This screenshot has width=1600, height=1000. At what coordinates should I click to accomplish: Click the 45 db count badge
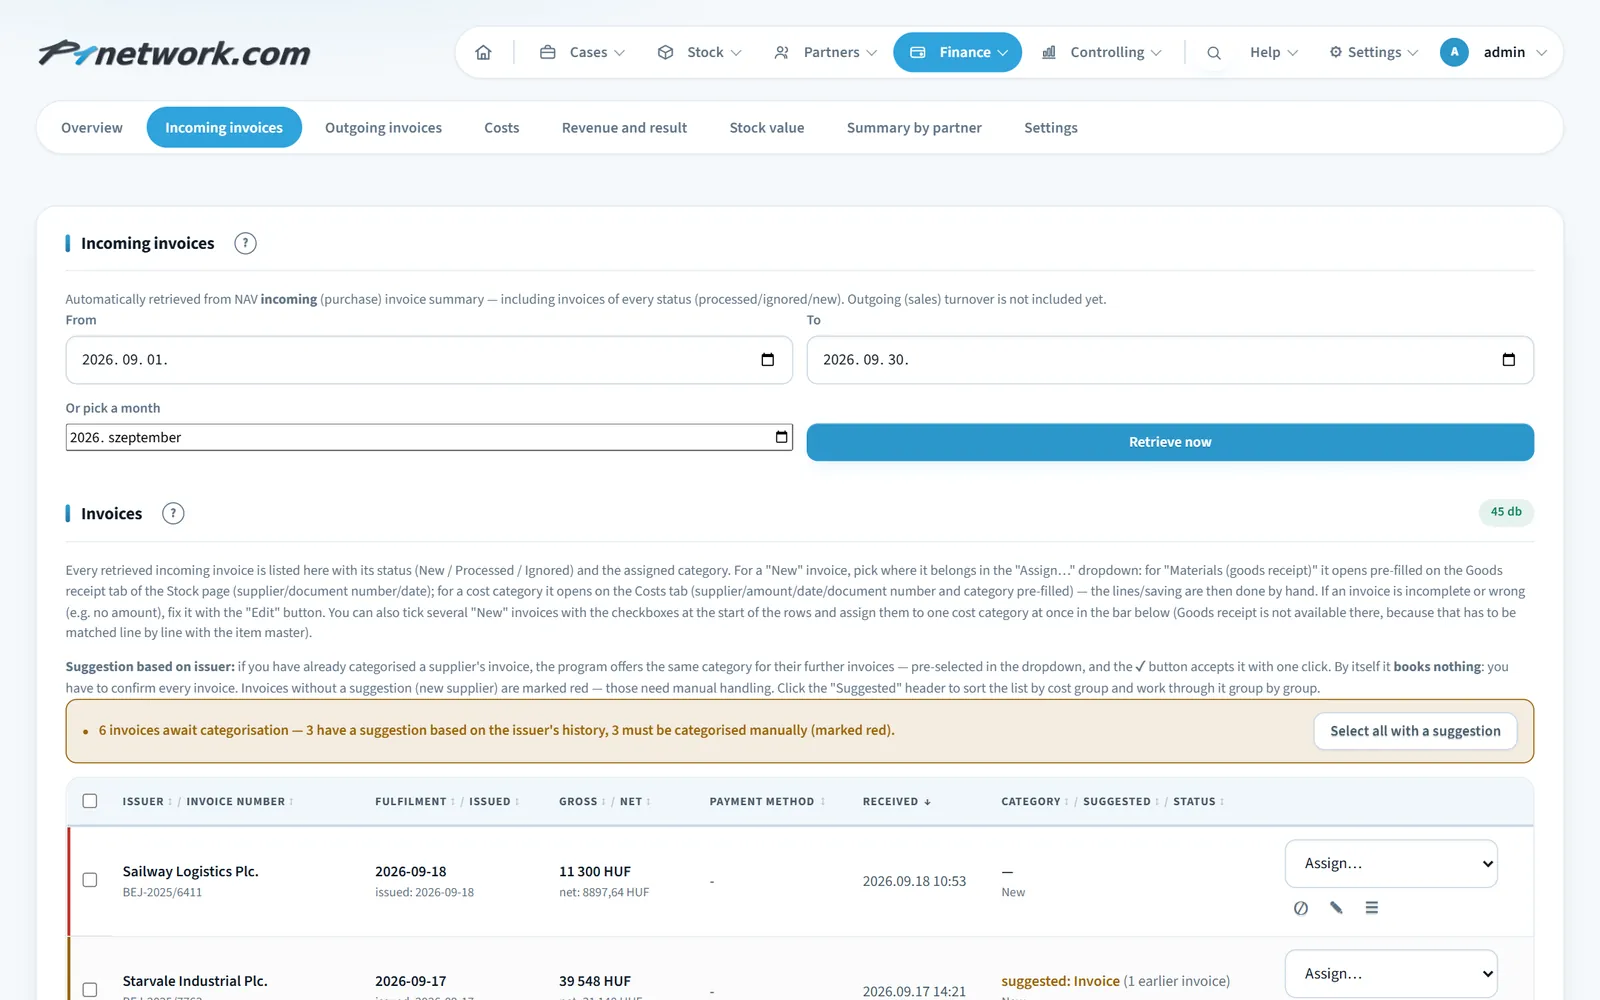(x=1506, y=512)
